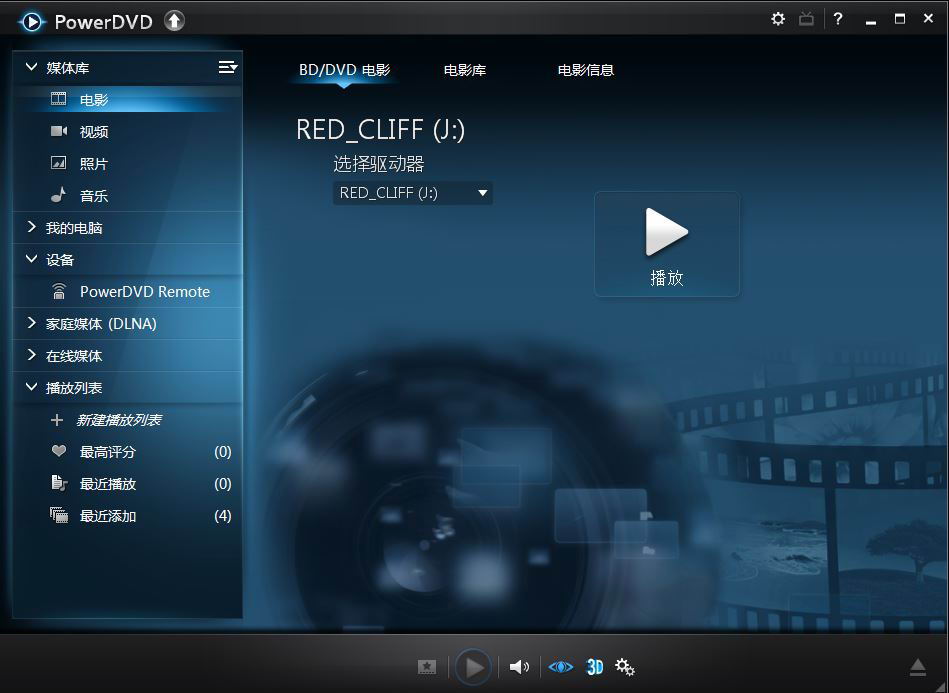The height and width of the screenshot is (693, 949).
Task: Select 视频 in the sidebar
Action: point(127,131)
